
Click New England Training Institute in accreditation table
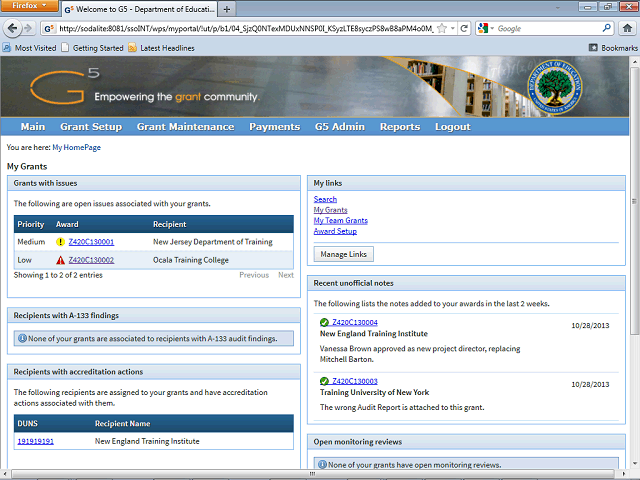tap(147, 441)
